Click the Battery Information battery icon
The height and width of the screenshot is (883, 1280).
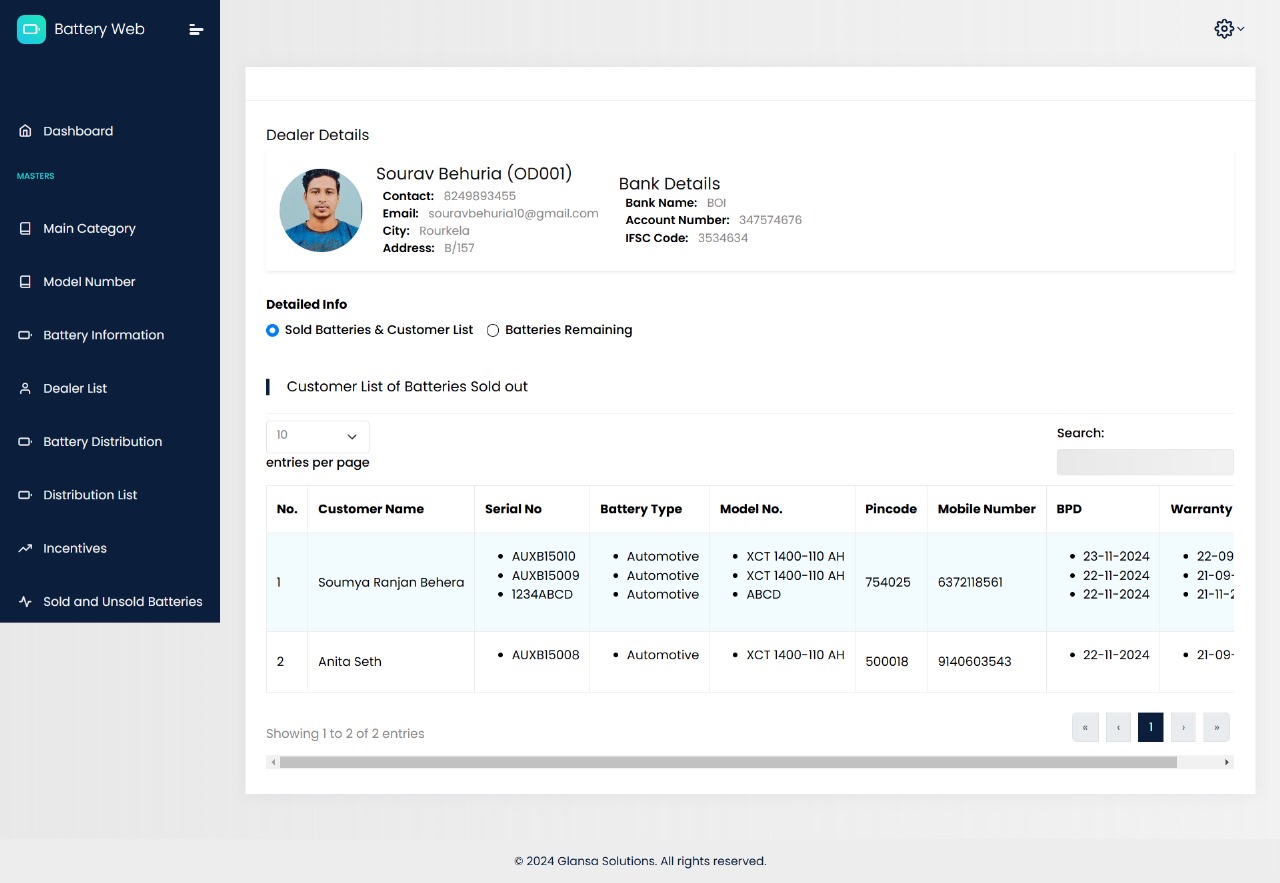point(25,335)
